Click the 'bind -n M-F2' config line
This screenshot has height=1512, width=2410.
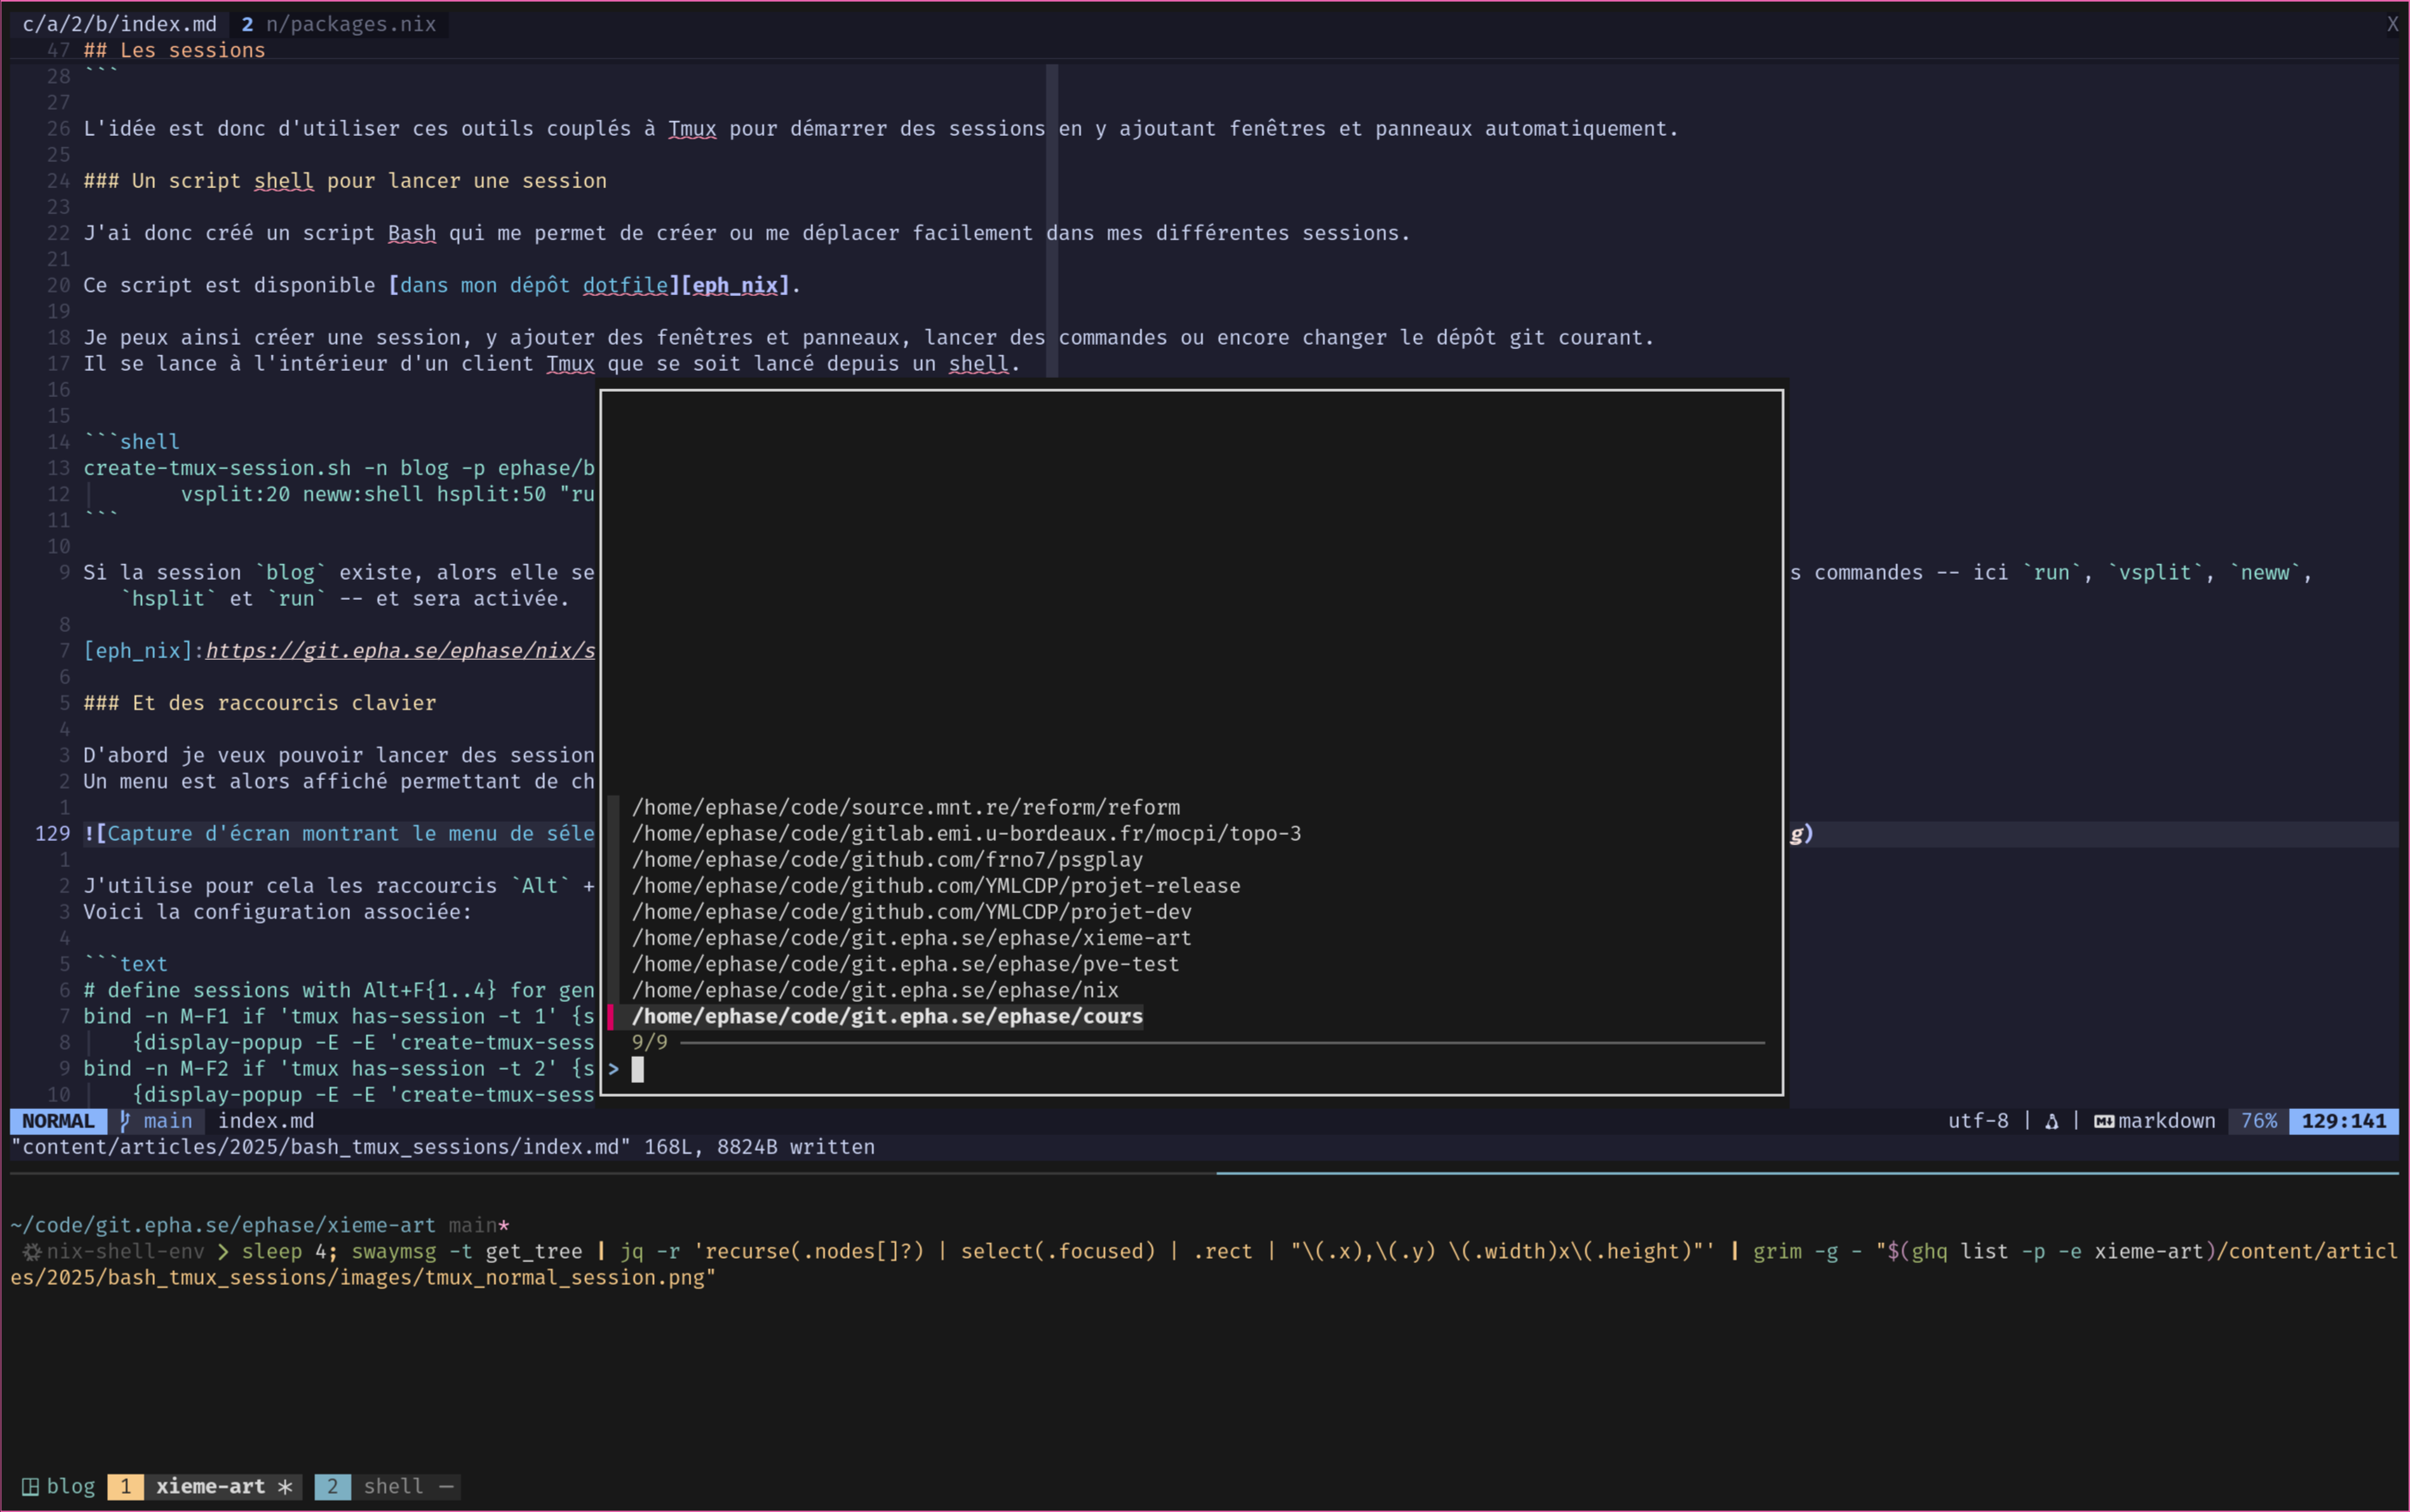[339, 1067]
